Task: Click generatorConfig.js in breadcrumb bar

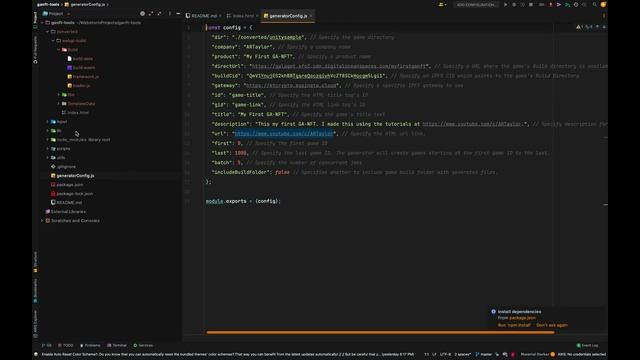Action: pyautogui.click(x=87, y=4)
